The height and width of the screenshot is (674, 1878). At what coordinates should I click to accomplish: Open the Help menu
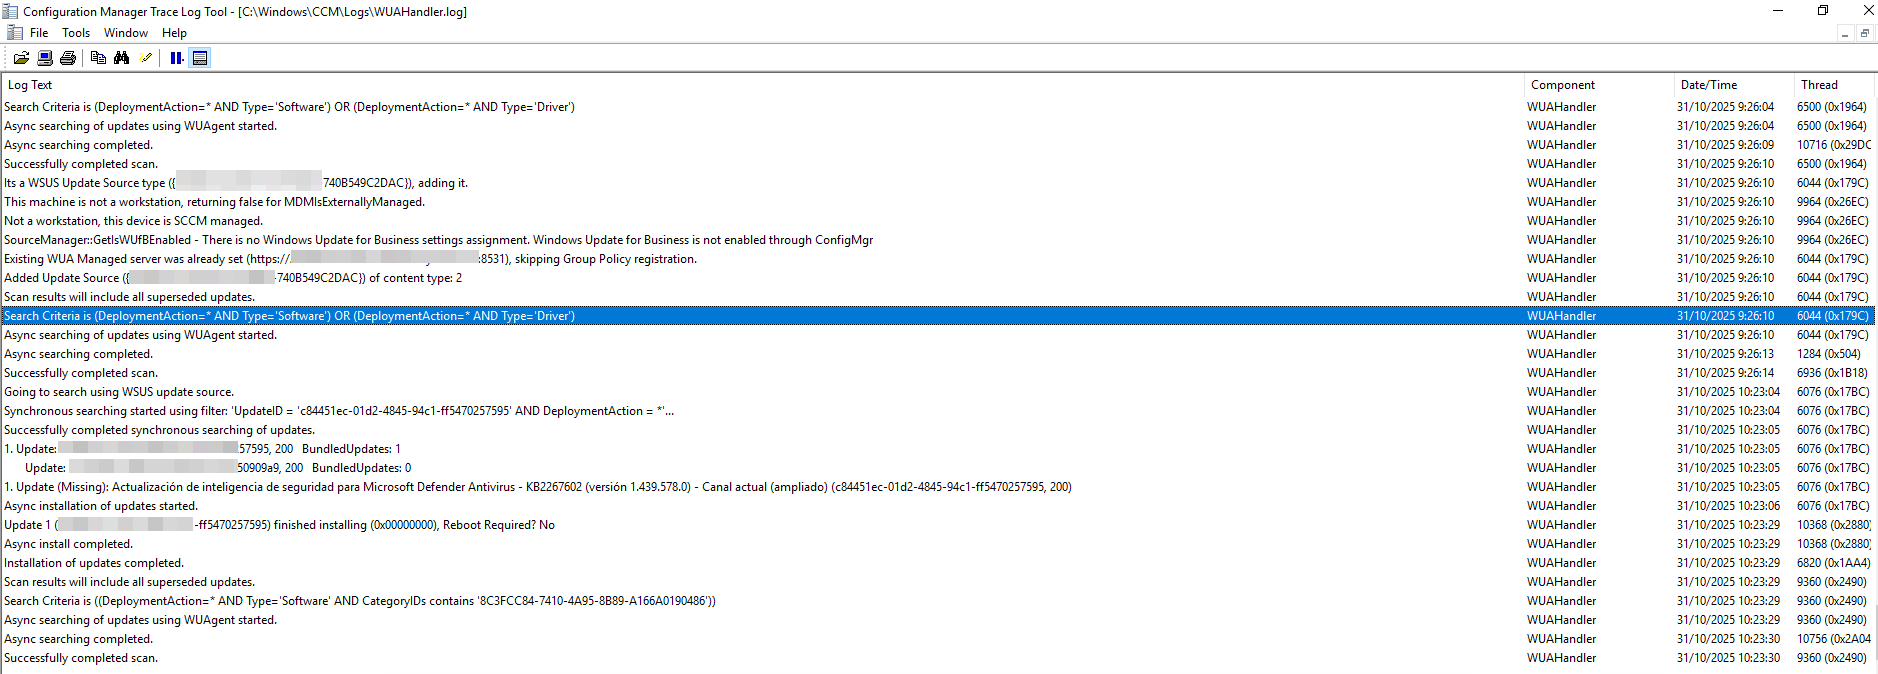pos(174,33)
